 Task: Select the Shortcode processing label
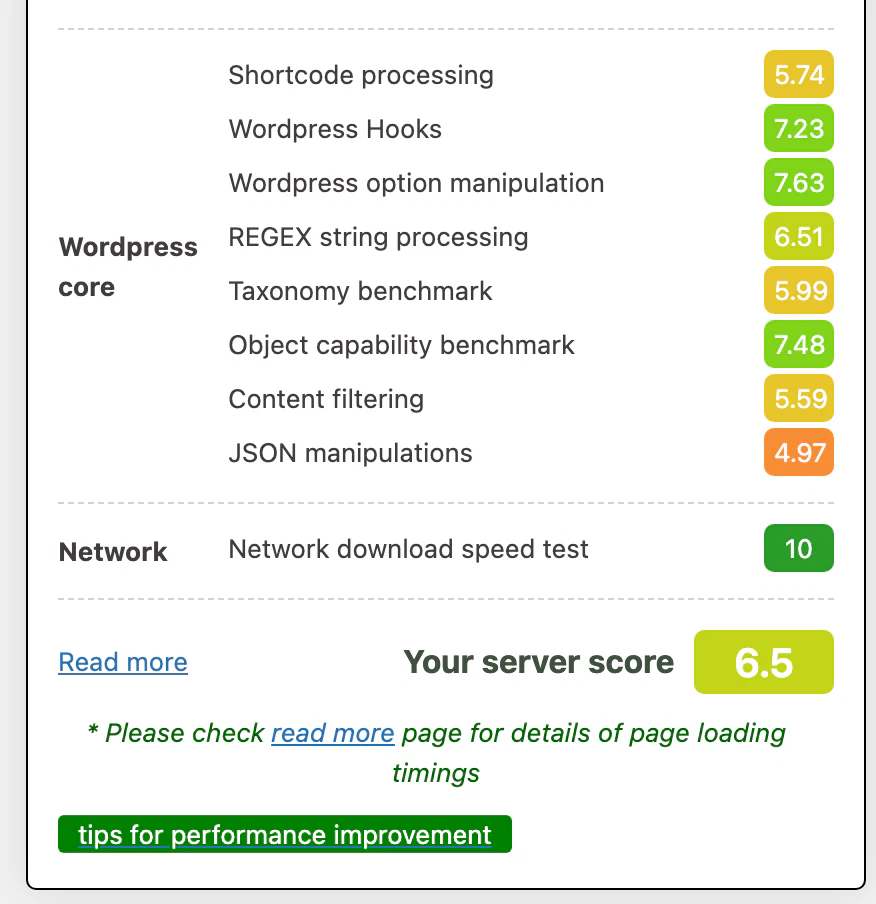[x=361, y=75]
